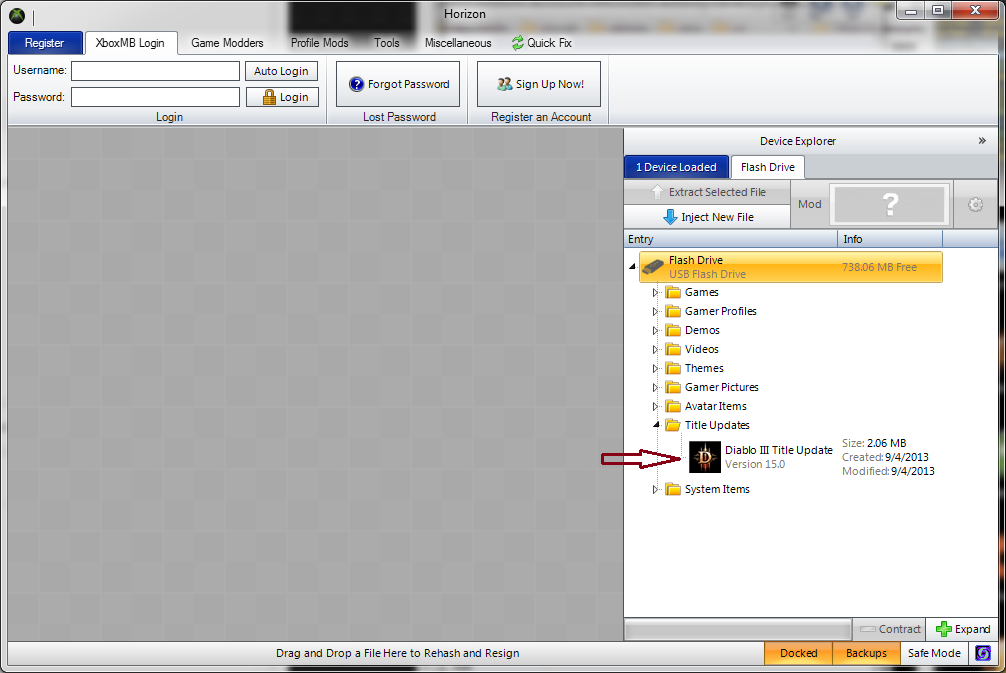Collapse the Title Updates folder
The height and width of the screenshot is (673, 1006).
coord(656,425)
